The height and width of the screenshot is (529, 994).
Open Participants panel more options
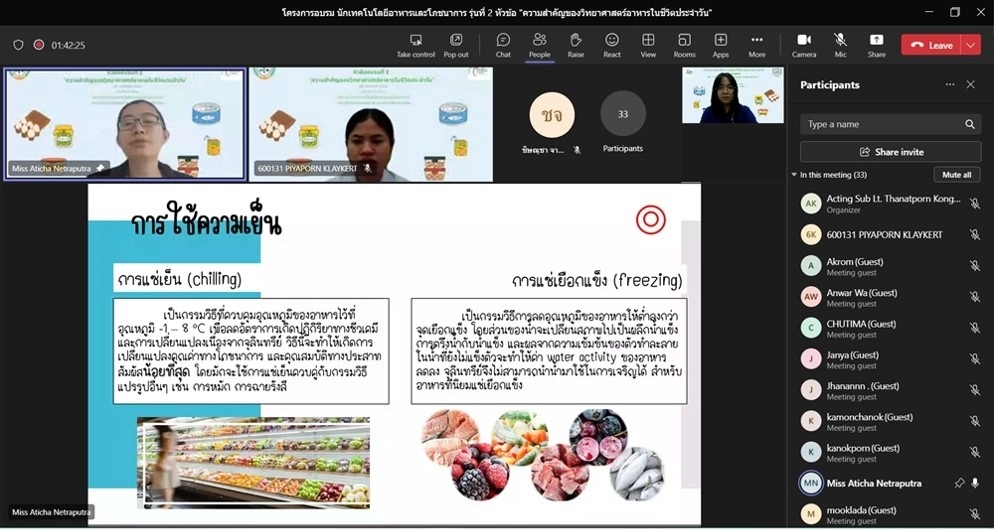950,84
